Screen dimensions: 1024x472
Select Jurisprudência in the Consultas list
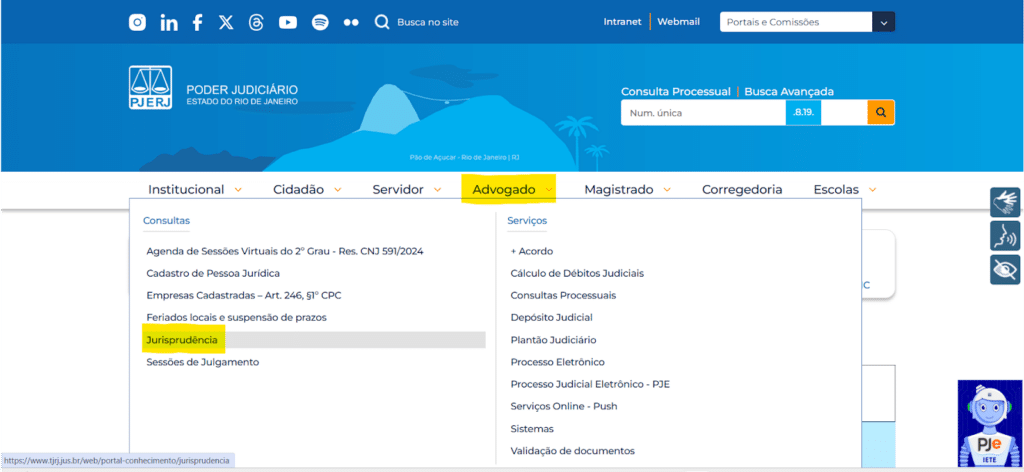(x=182, y=340)
